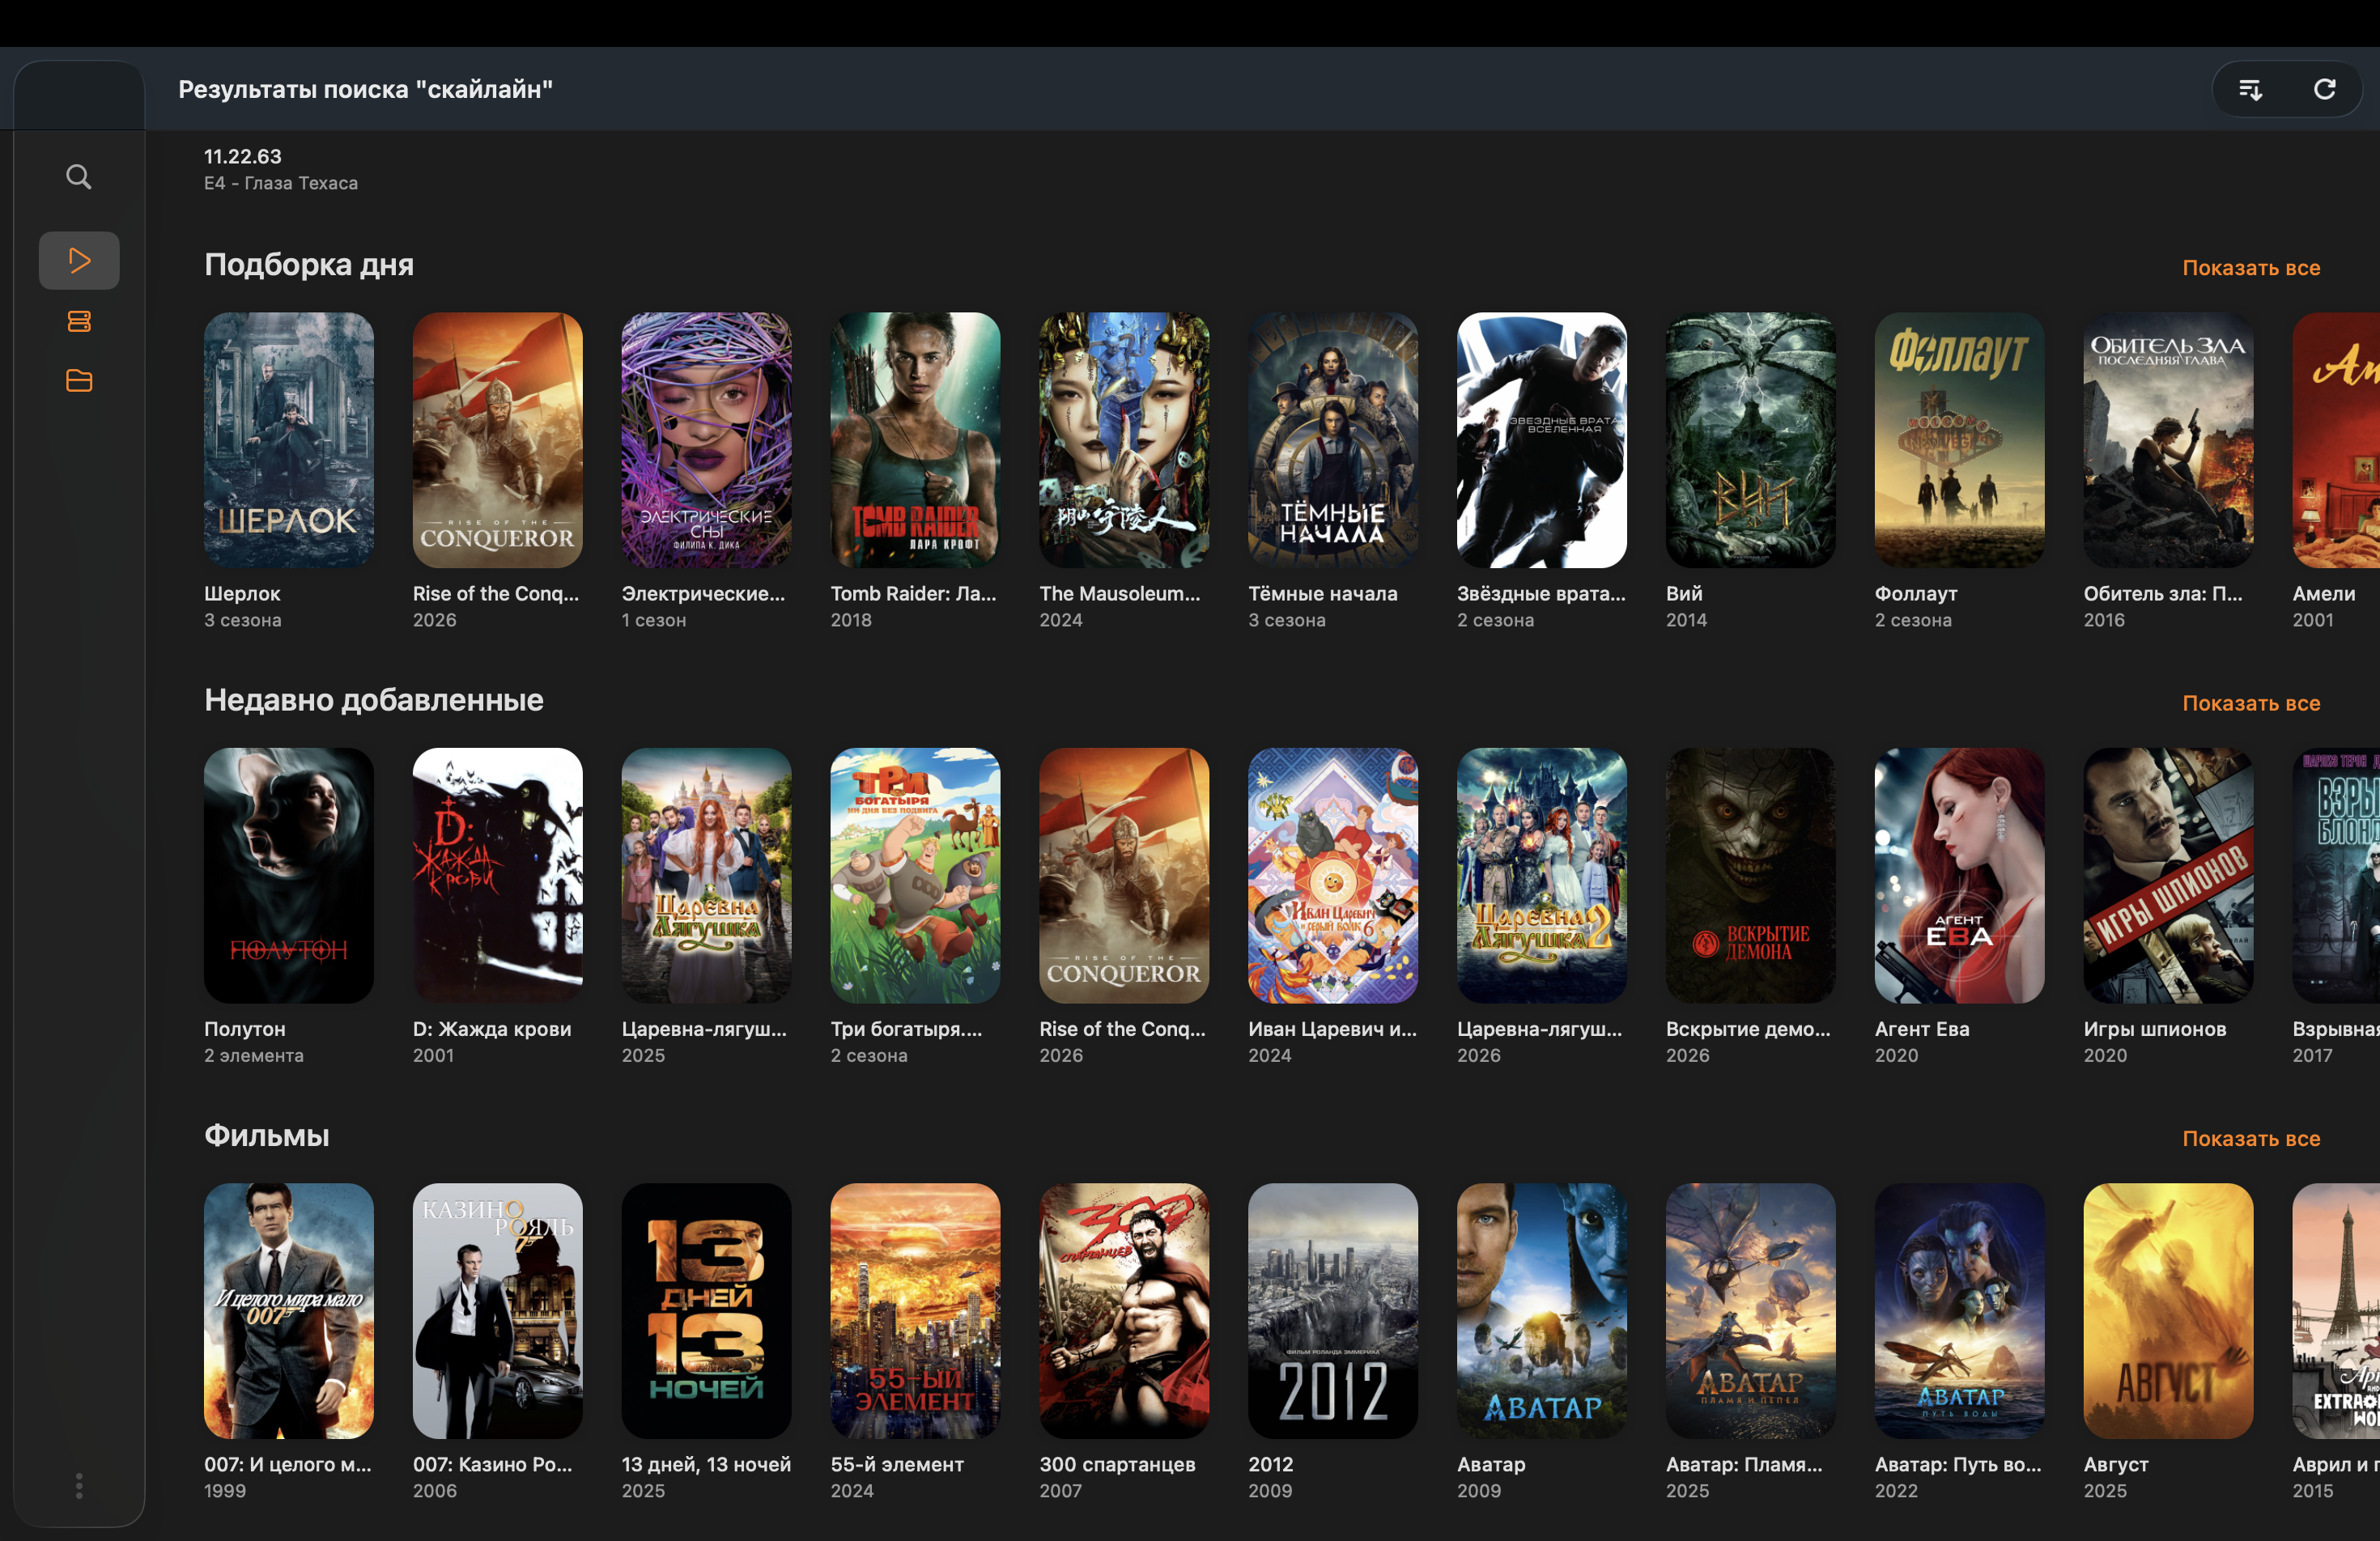Open the Полутон poster

(289, 876)
